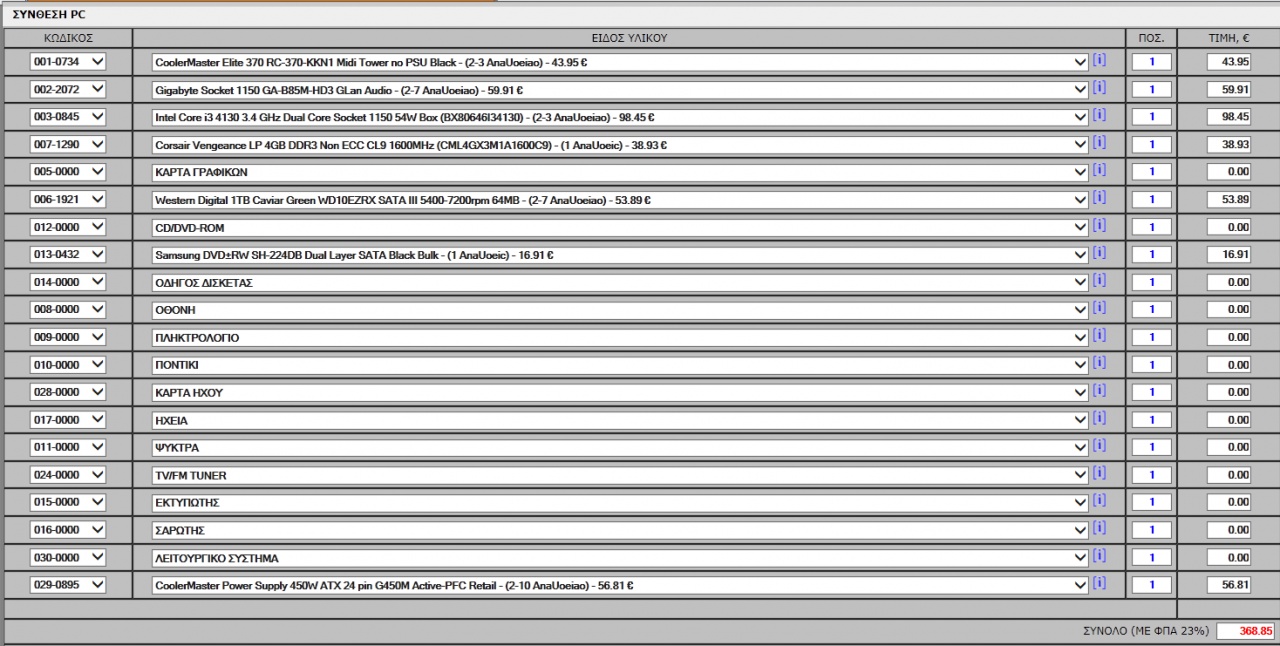Click the ΠΟΣ. column header

click(1152, 38)
